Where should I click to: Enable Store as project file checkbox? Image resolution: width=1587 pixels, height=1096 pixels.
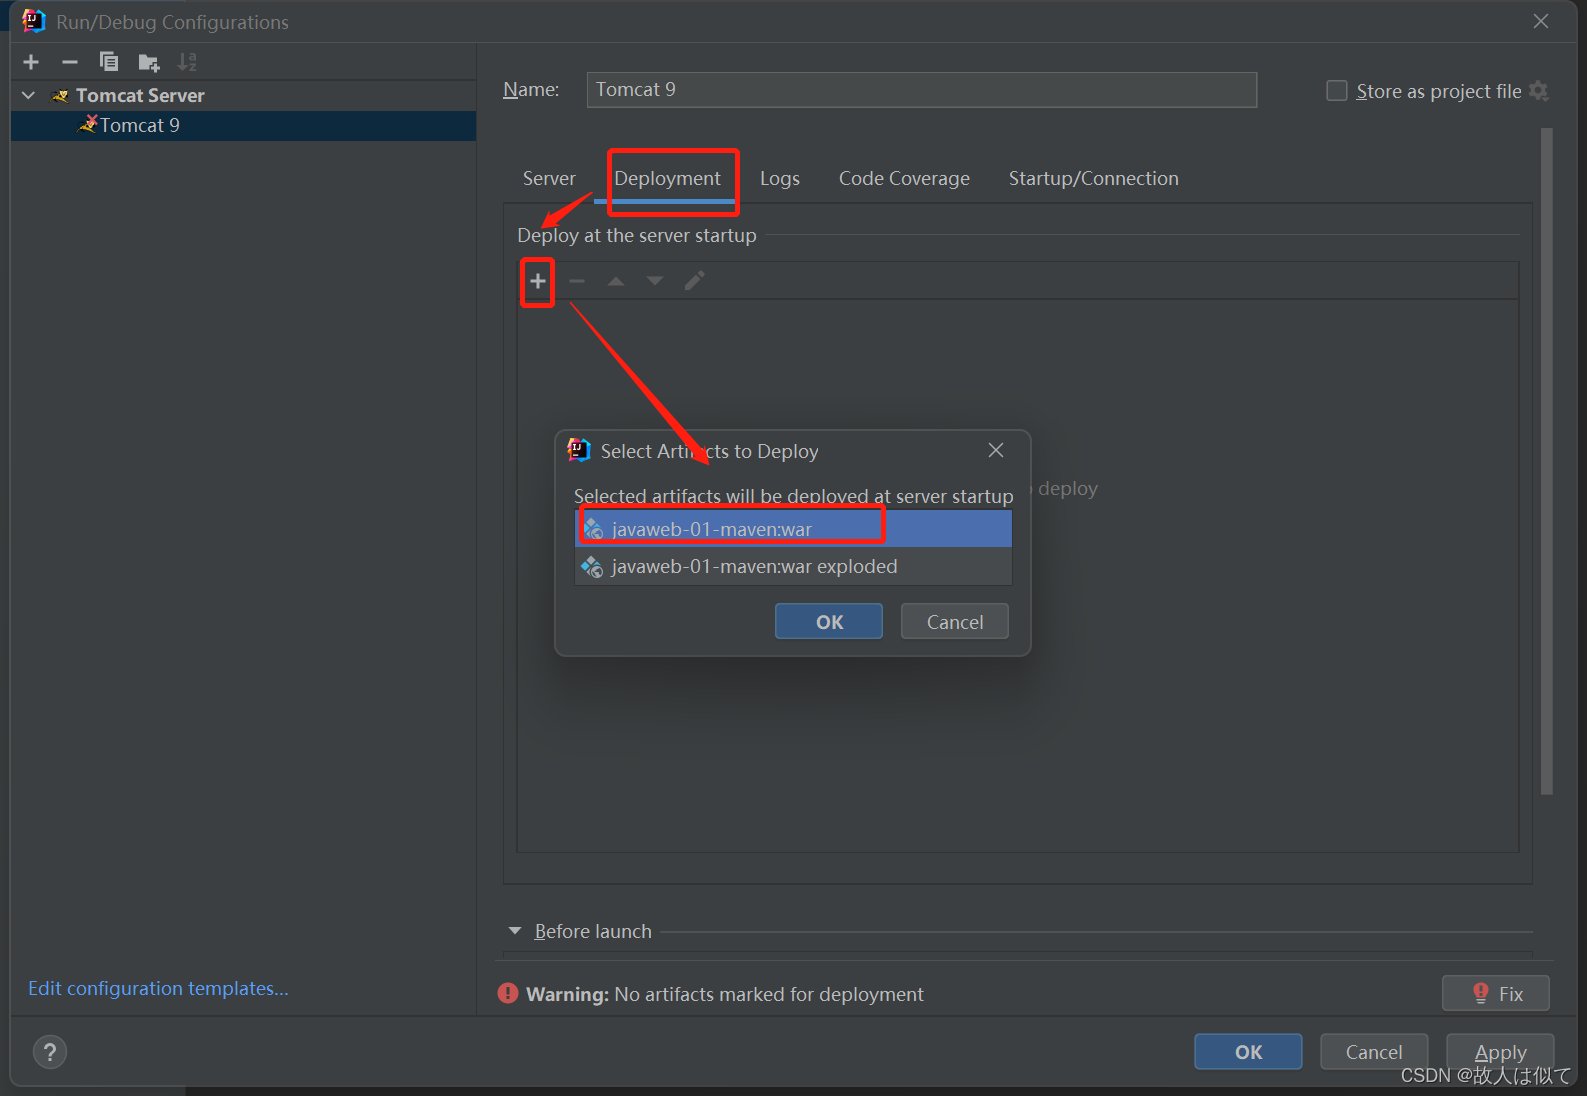[x=1336, y=91]
